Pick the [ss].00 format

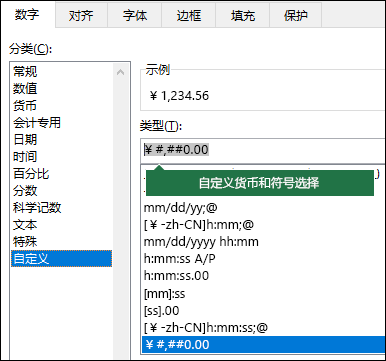[x=263, y=310]
